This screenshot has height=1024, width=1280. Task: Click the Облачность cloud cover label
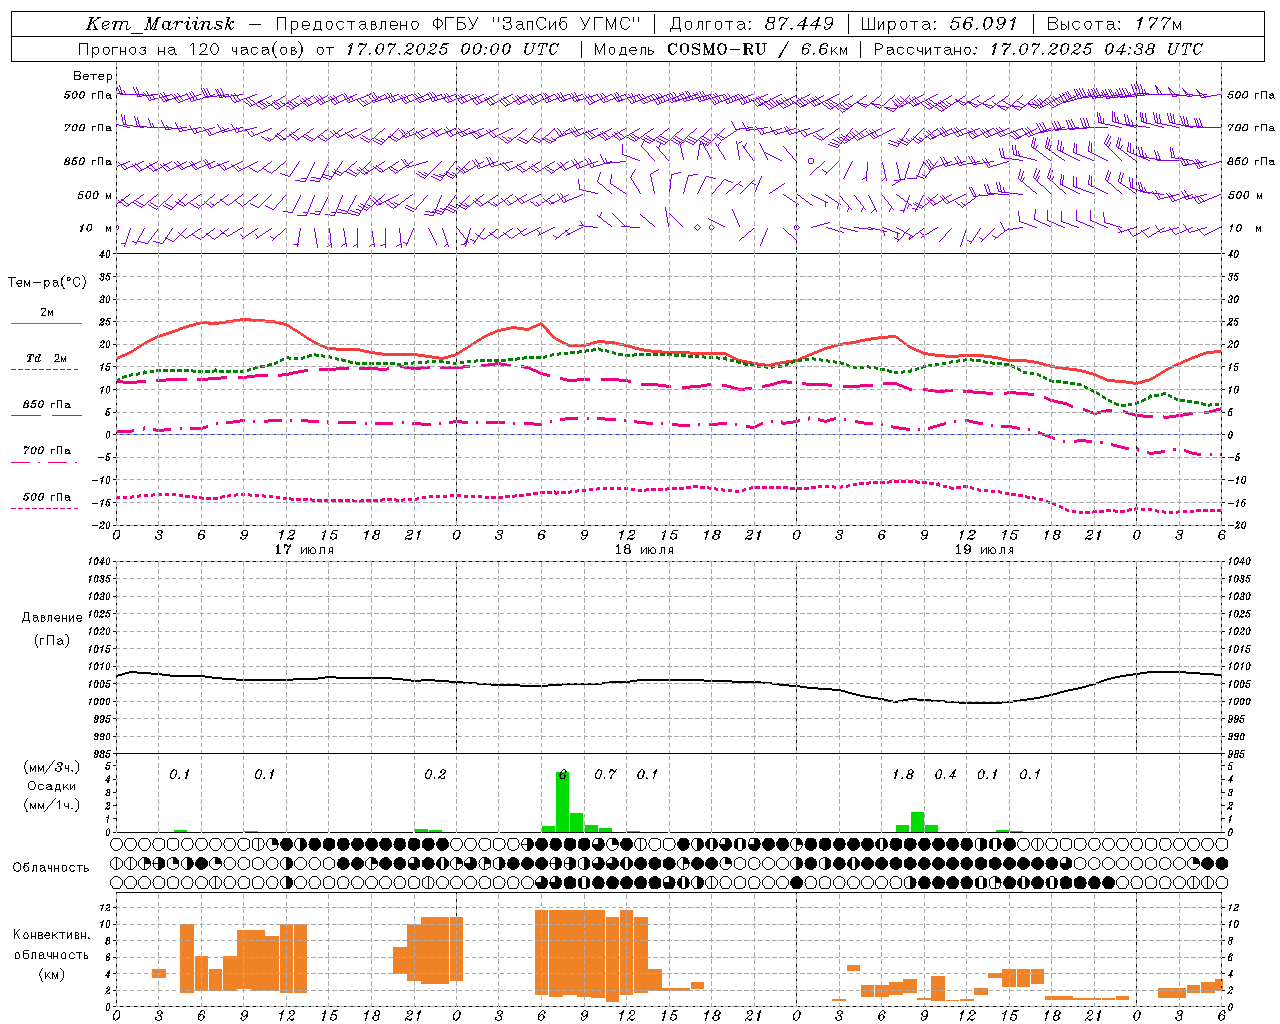[x=51, y=868]
